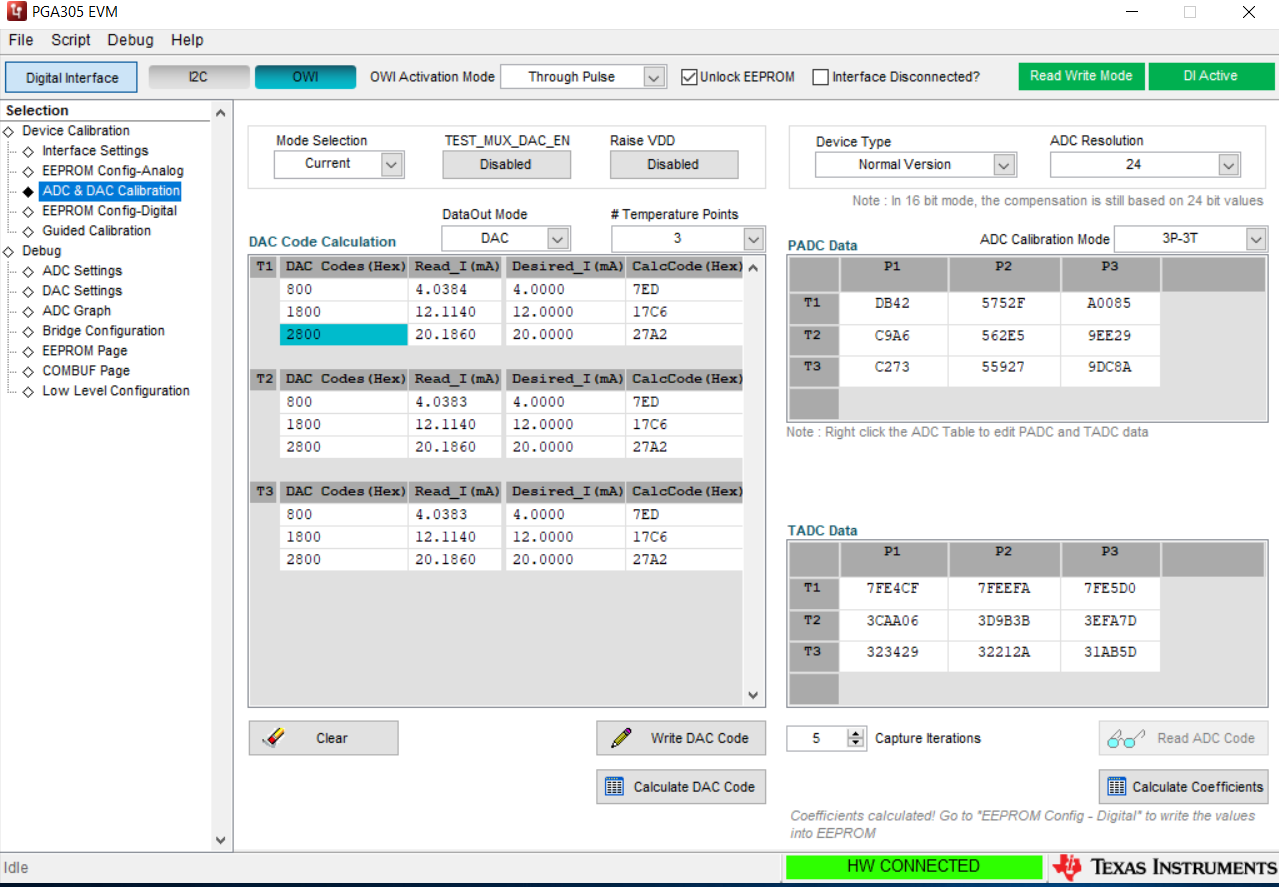Click the PGA305 EVM title bar app icon
Image resolution: width=1279 pixels, height=887 pixels.
(16, 12)
